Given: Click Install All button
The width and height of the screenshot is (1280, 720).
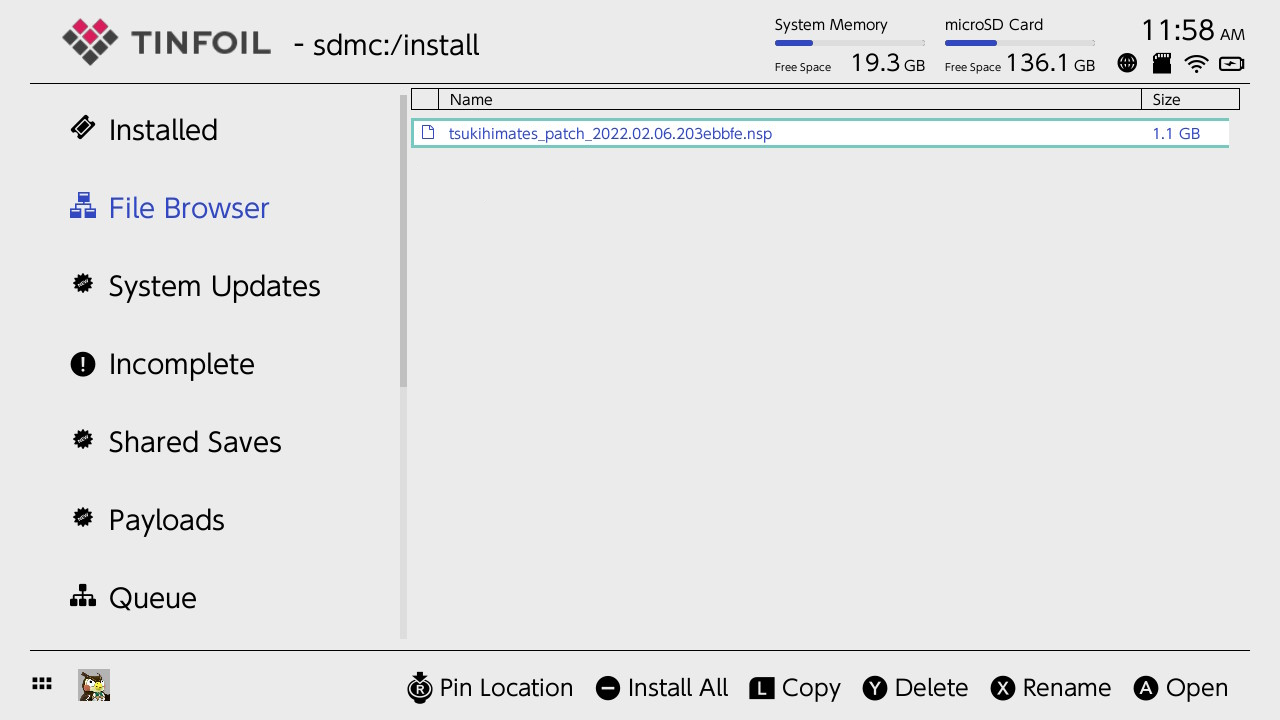Looking at the screenshot, I should (662, 688).
